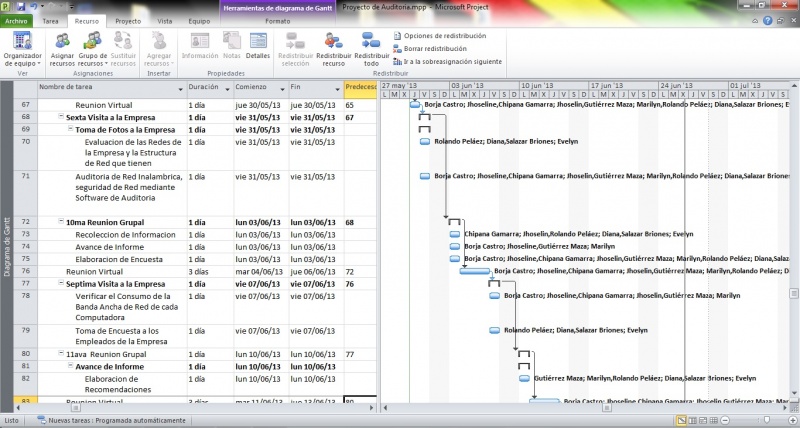Open the Nombre de tarea column filter dropdown

coord(181,88)
